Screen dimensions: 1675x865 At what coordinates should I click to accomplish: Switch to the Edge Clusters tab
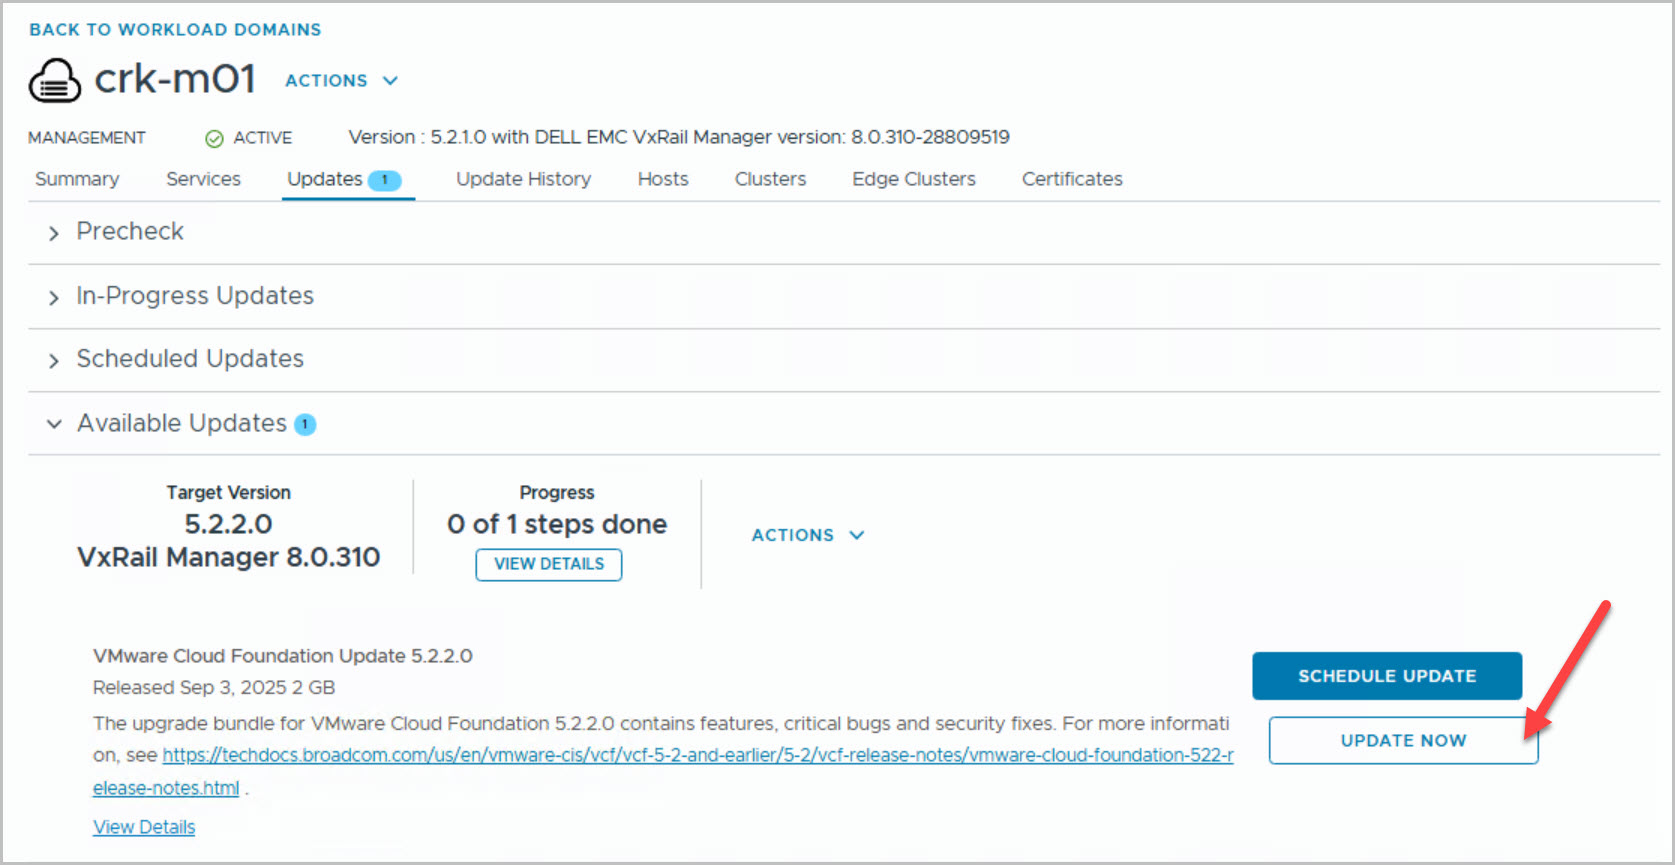(x=914, y=179)
